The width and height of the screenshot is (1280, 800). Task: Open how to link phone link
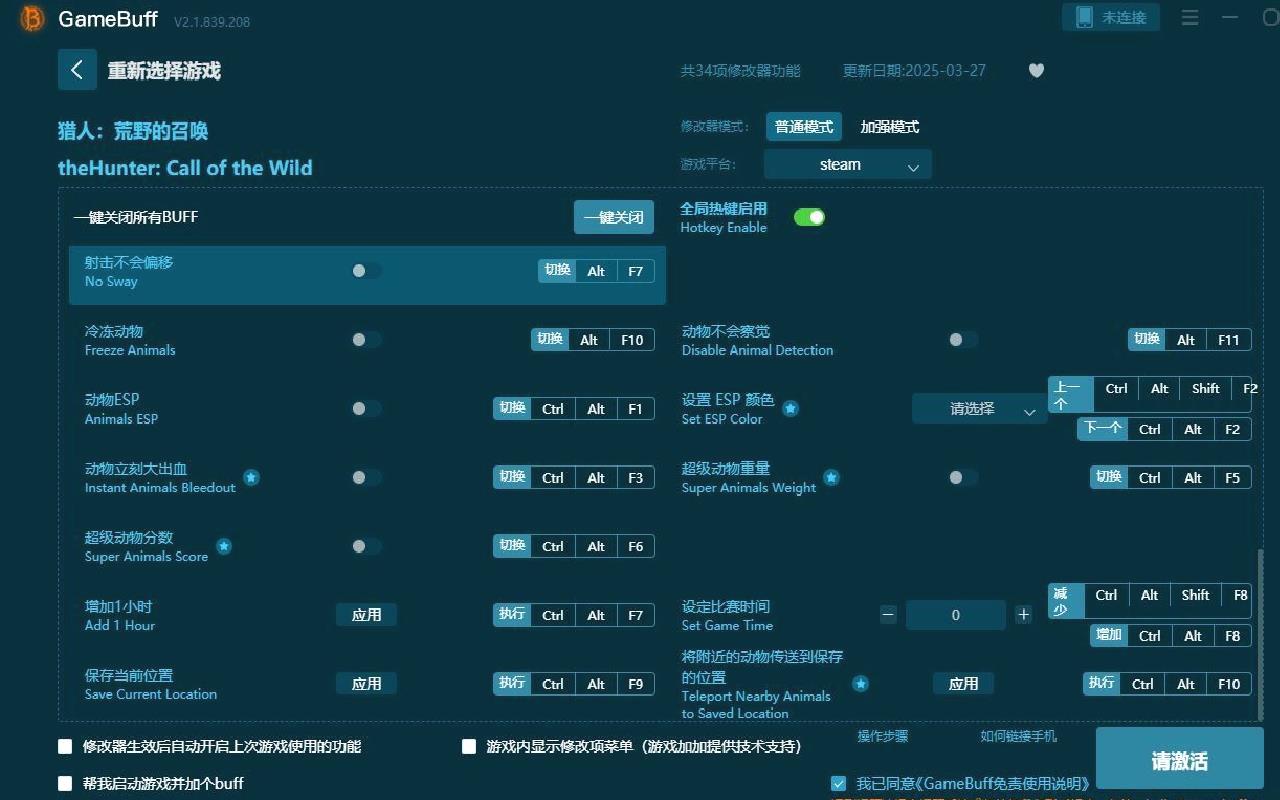pyautogui.click(x=1018, y=736)
